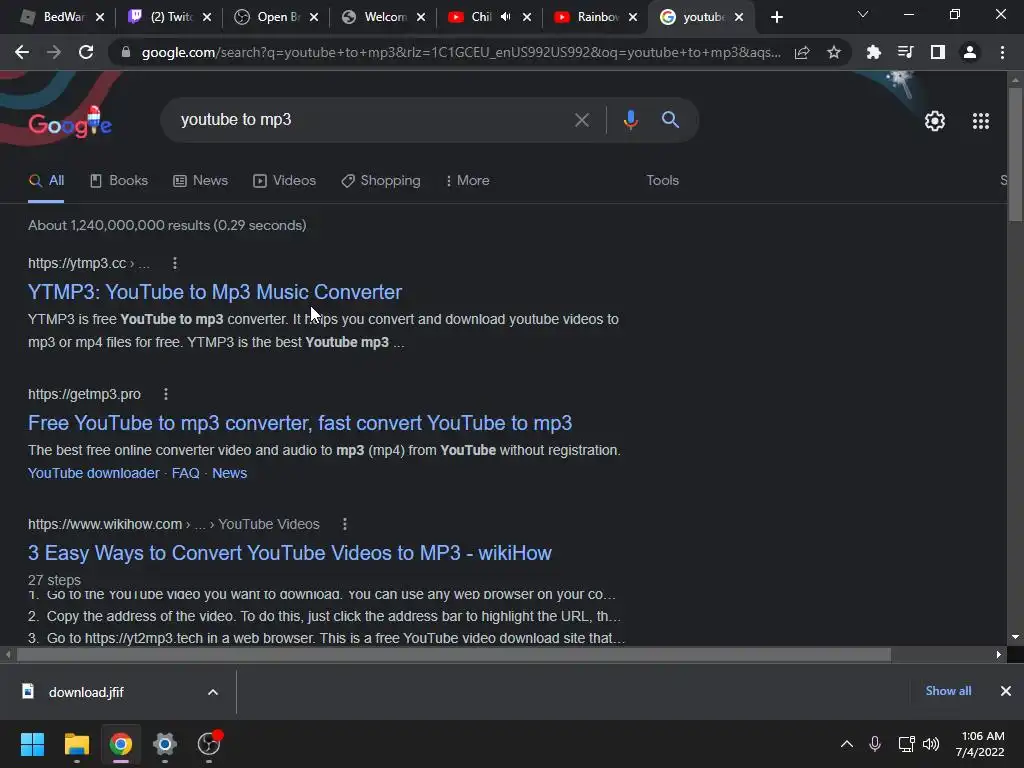
Task: Reload the Google search page
Action: click(86, 52)
